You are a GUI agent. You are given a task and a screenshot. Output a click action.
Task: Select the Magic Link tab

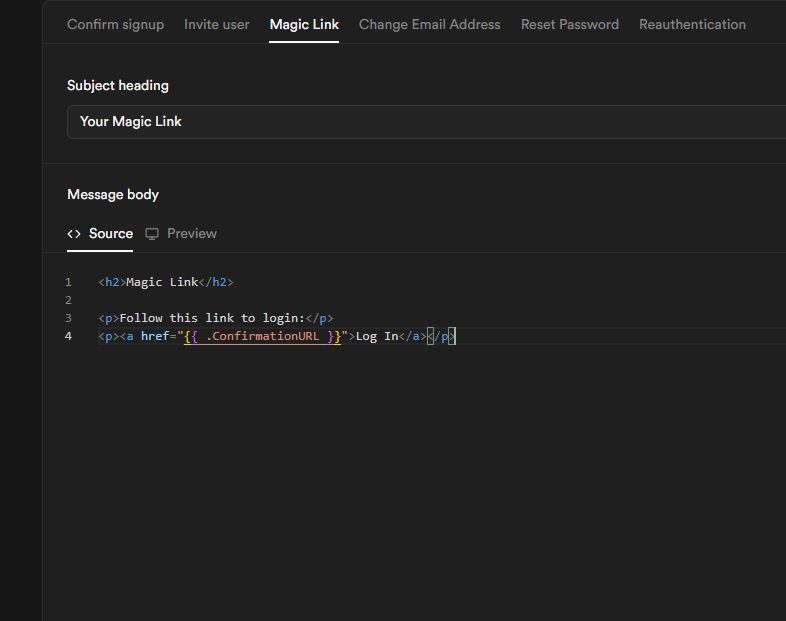coord(304,24)
